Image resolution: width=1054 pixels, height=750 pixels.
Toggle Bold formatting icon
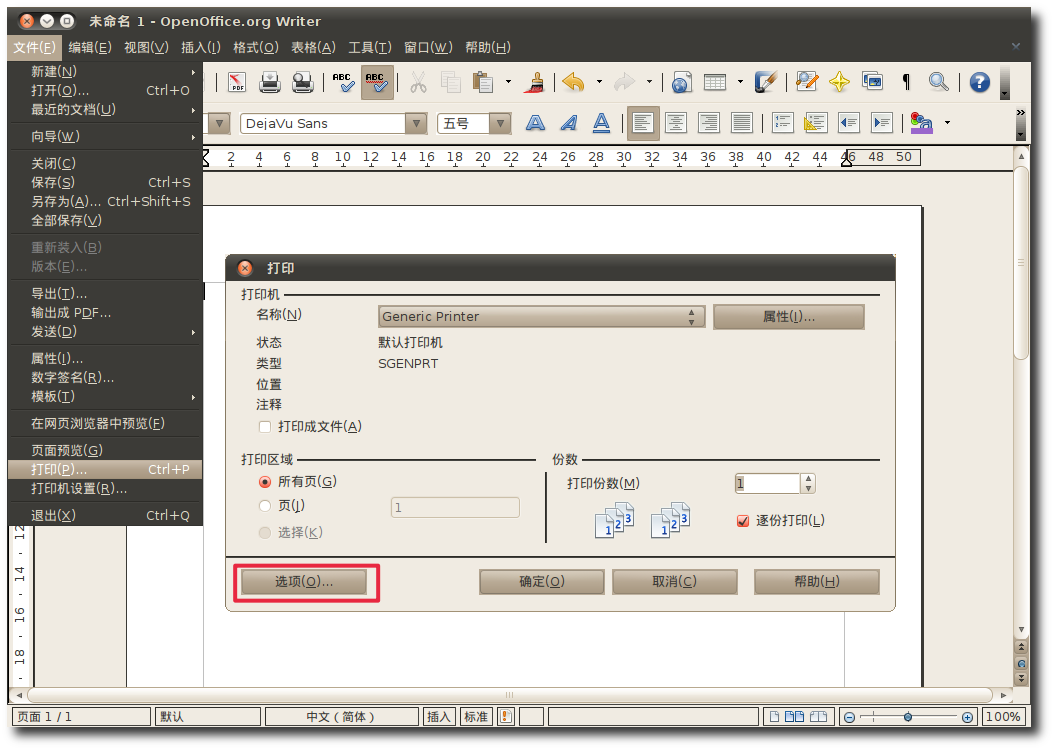pos(535,123)
